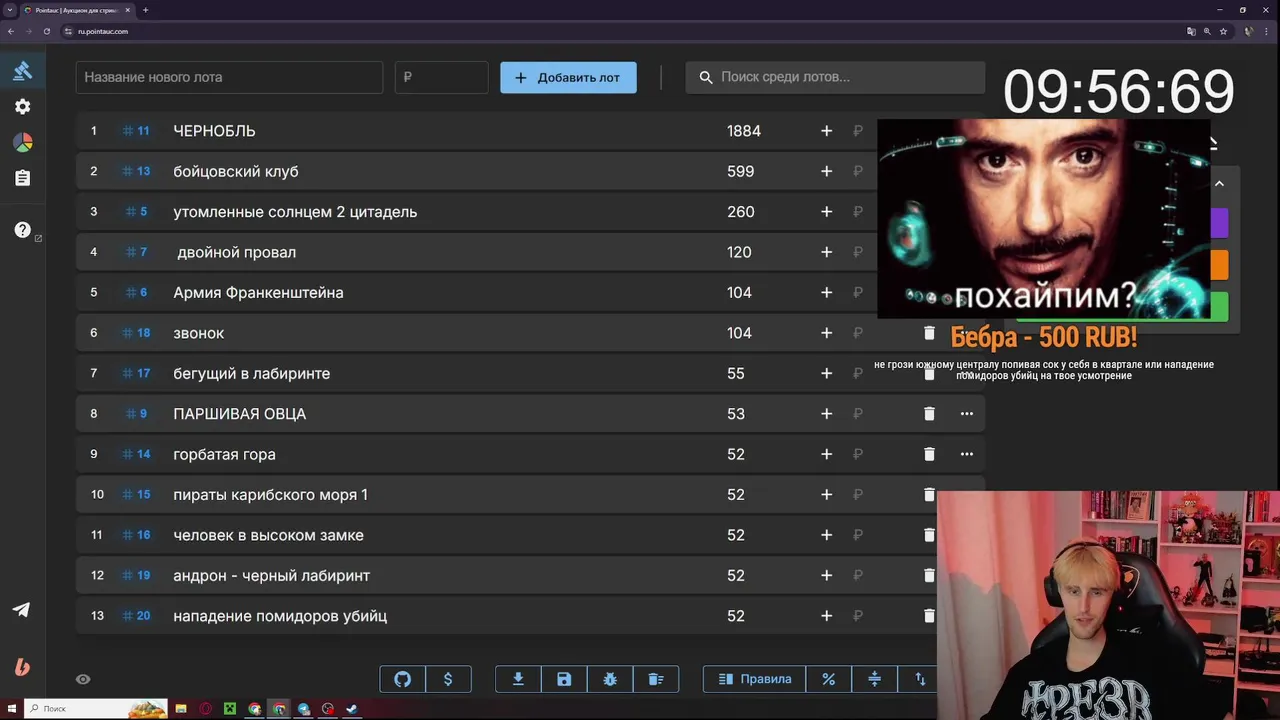Viewport: 1280px width, 720px height.
Task: Click the ЧЕРНОБЛЬ lot name
Action: pyautogui.click(x=214, y=131)
